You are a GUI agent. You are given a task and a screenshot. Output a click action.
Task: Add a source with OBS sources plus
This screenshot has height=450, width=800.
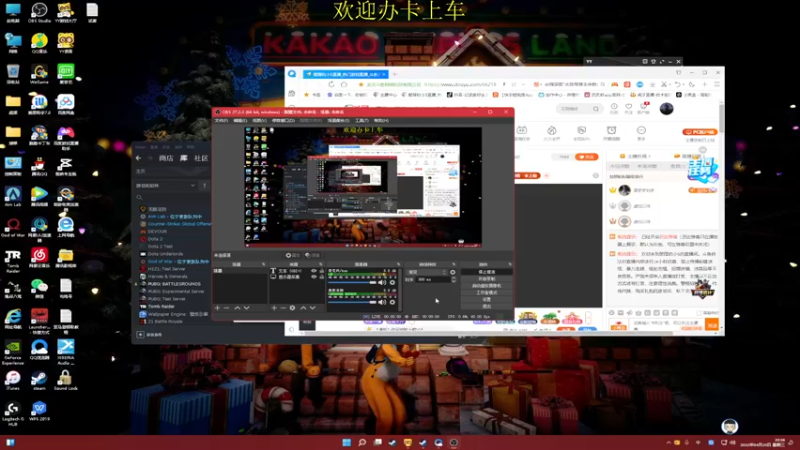274,308
